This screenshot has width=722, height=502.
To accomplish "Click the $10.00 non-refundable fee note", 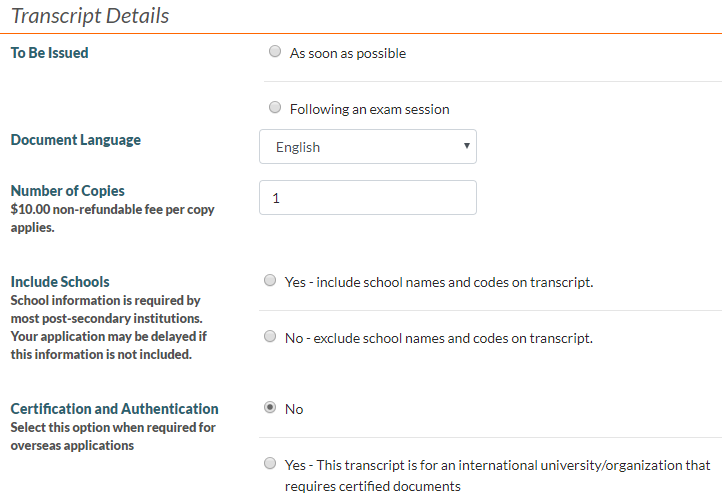I will [112, 218].
